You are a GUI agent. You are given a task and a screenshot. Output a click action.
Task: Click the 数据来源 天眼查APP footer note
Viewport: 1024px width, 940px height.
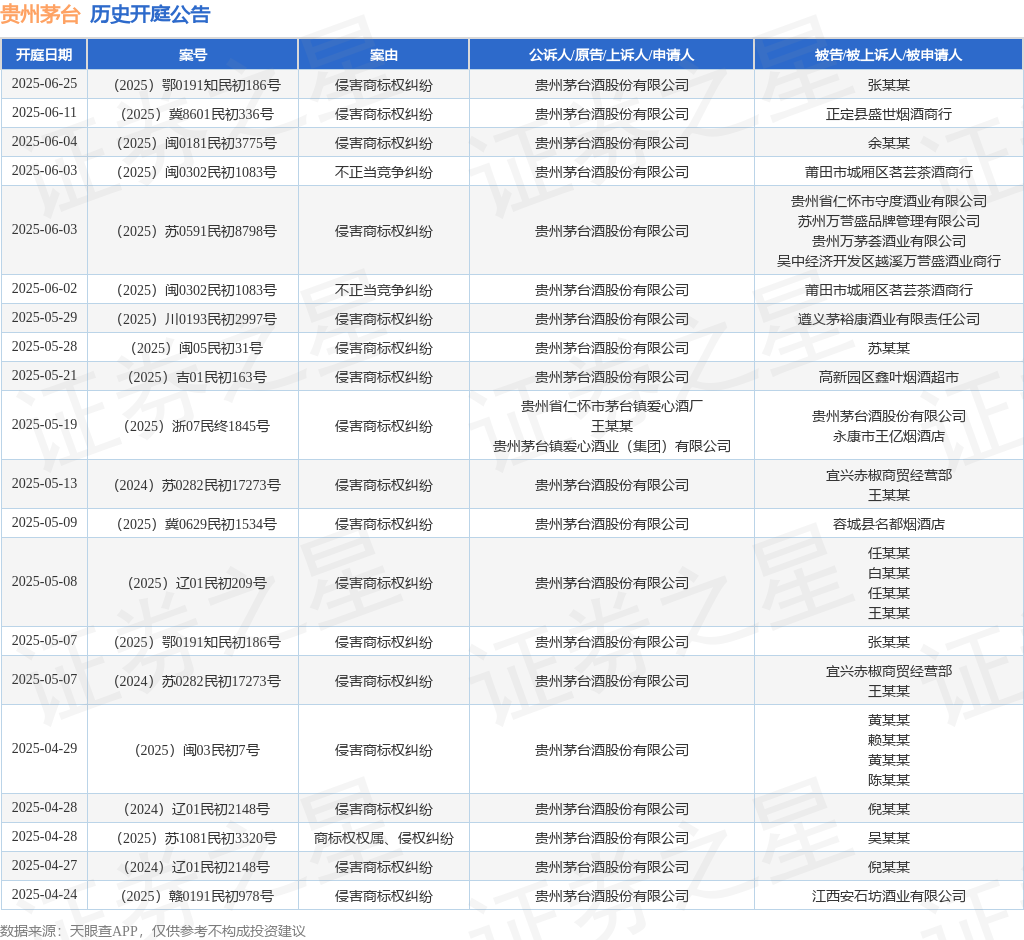point(153,931)
